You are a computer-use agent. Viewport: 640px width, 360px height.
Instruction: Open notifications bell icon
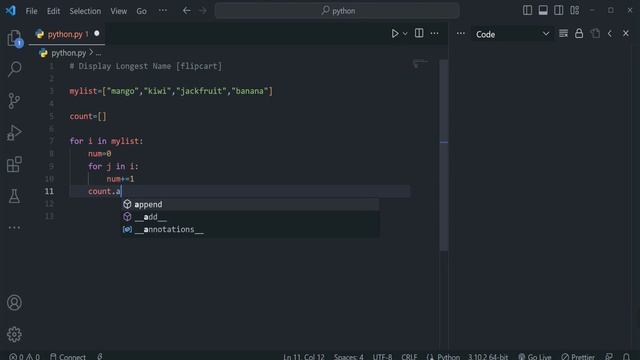click(x=626, y=356)
